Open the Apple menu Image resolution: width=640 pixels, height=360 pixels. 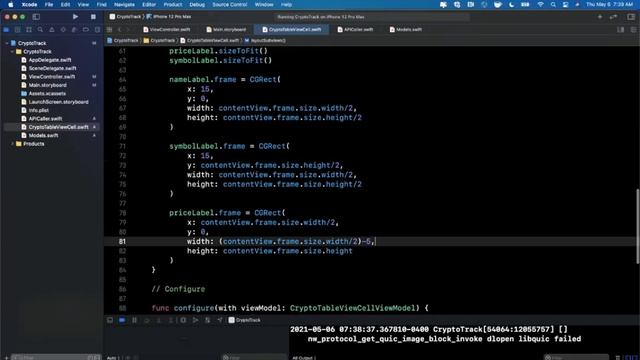10,4
